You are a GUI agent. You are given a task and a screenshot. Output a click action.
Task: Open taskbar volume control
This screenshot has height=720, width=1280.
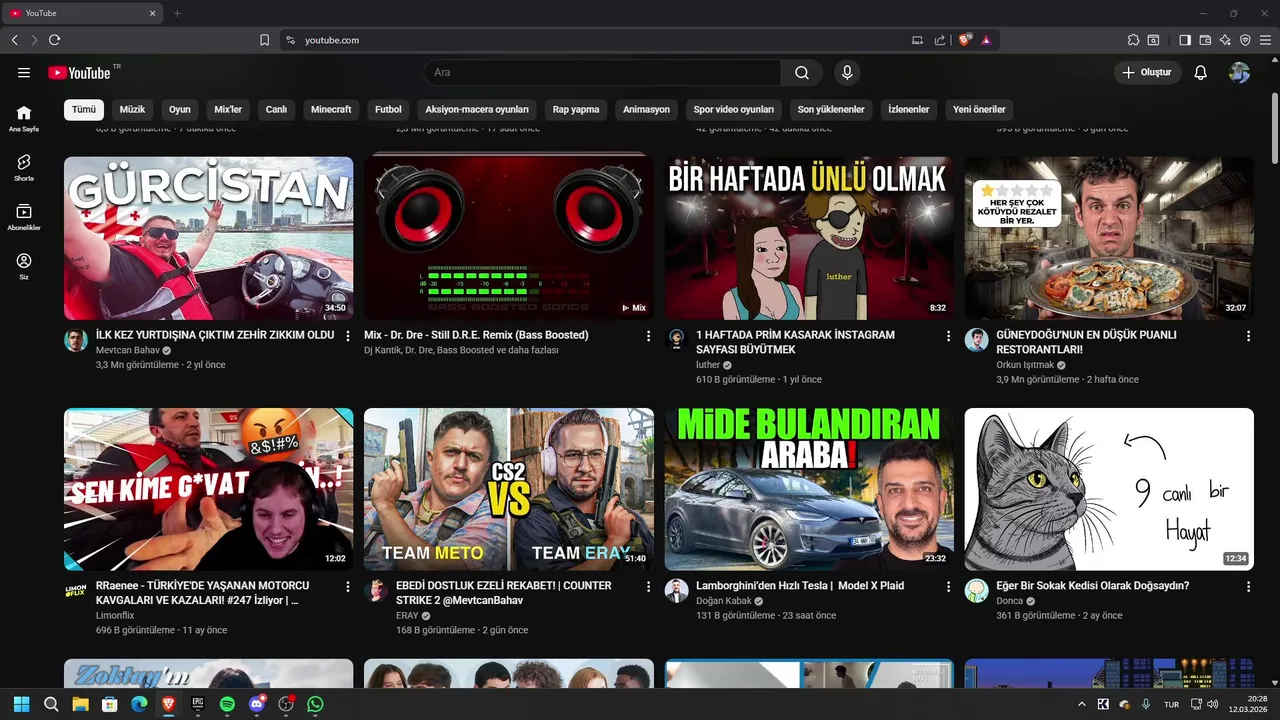[1213, 704]
